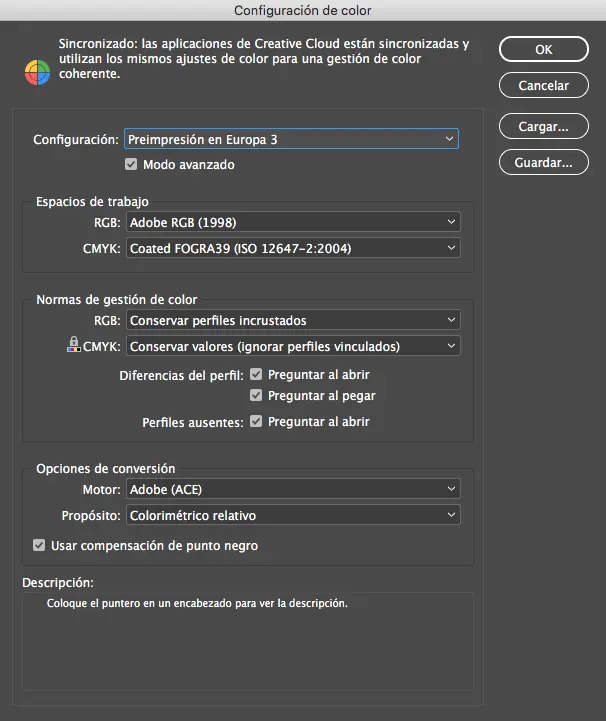Screen dimensions: 606x721
Task: Expand the Propósito Colorimétrico relativo dropdown
Action: tap(293, 515)
